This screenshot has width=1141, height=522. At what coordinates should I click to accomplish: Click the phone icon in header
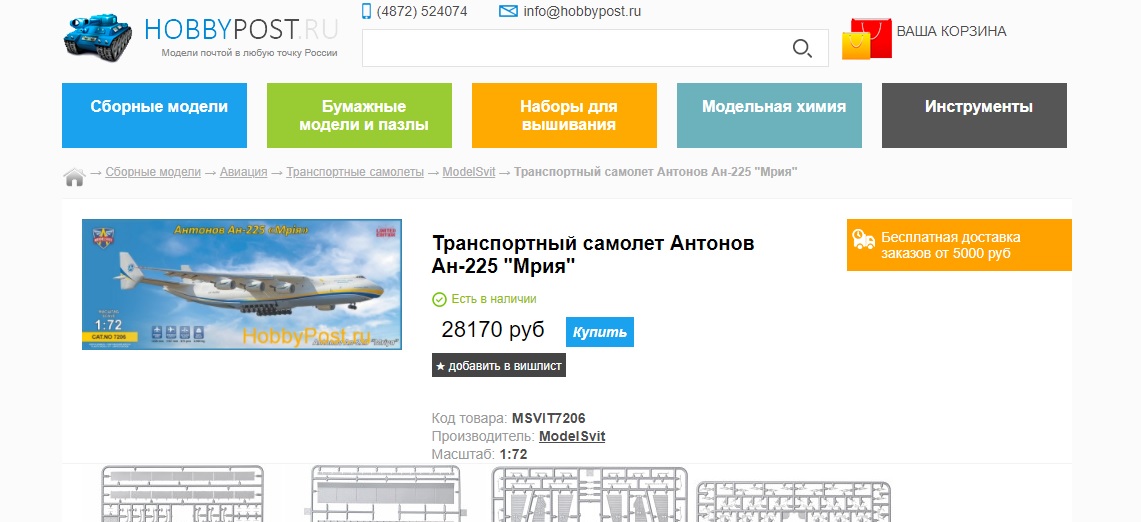coord(366,12)
